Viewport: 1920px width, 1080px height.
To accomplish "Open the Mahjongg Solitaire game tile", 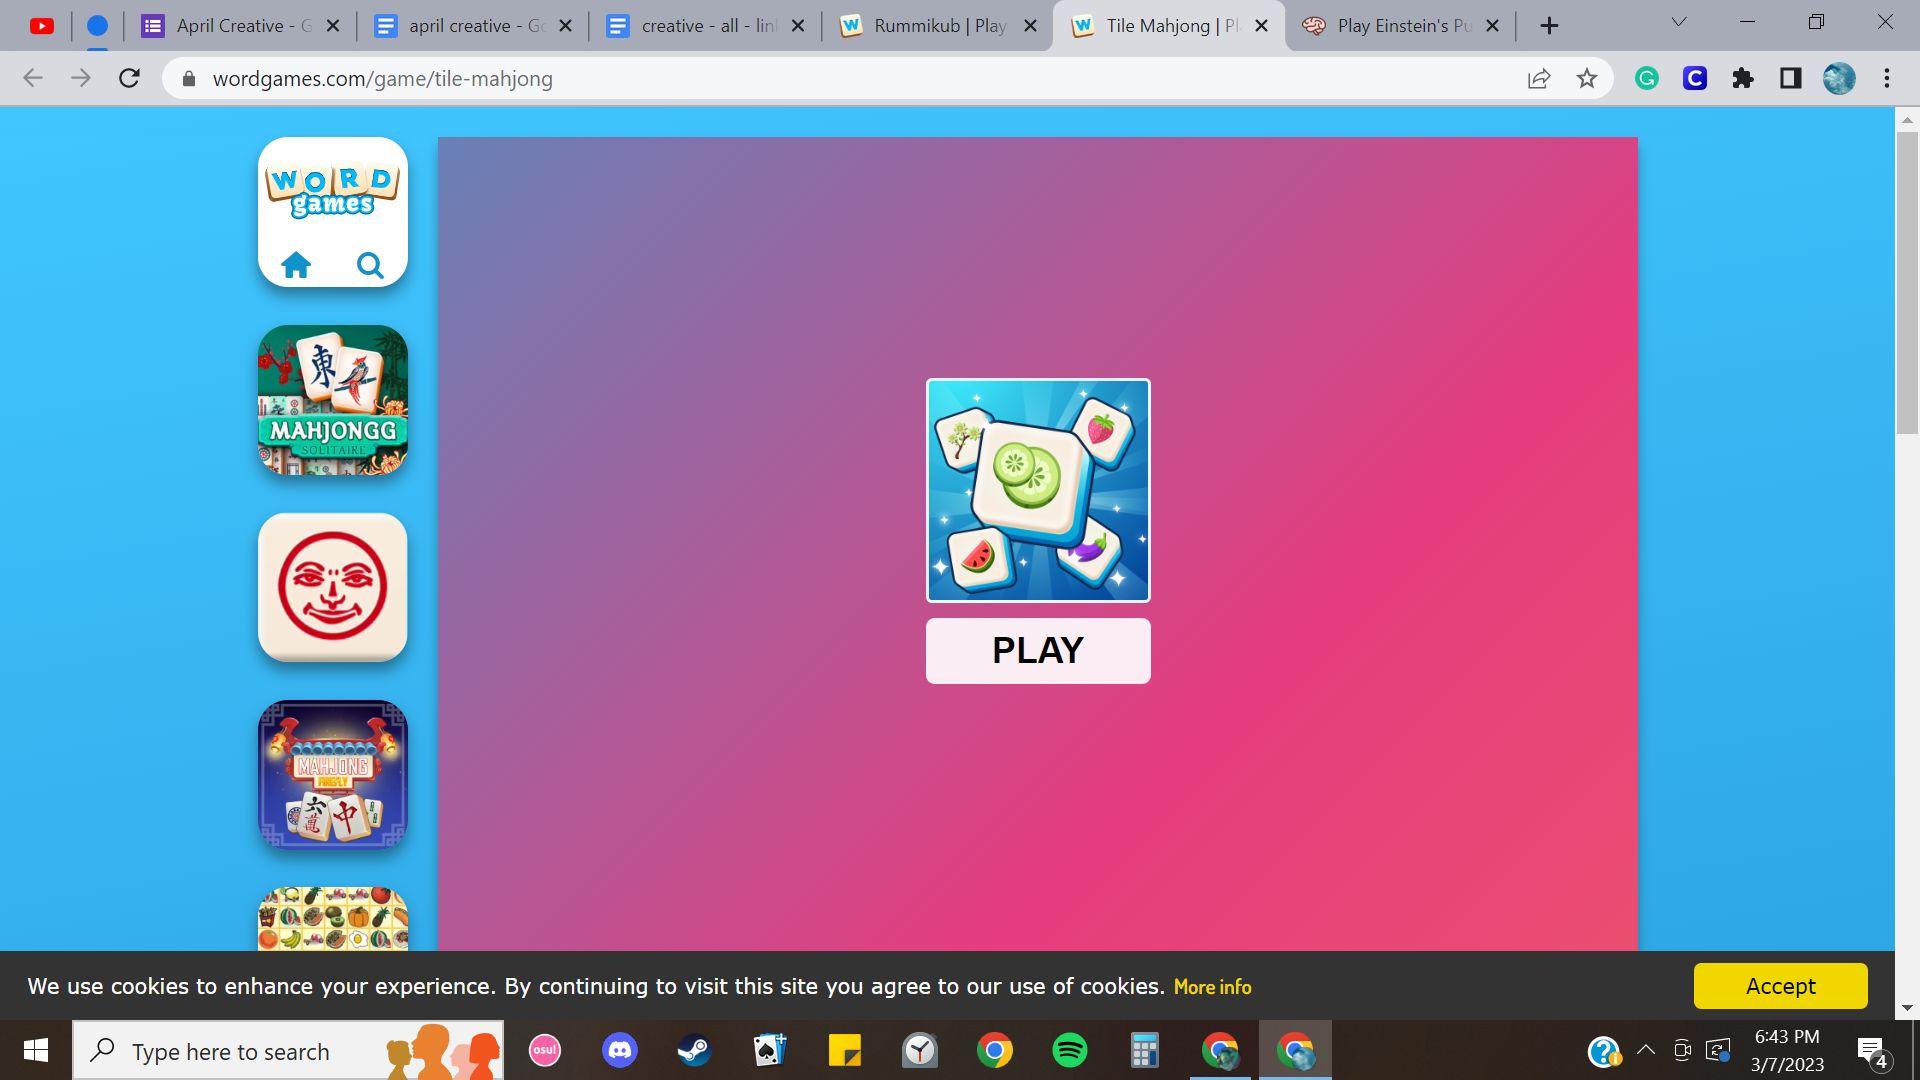I will [333, 400].
